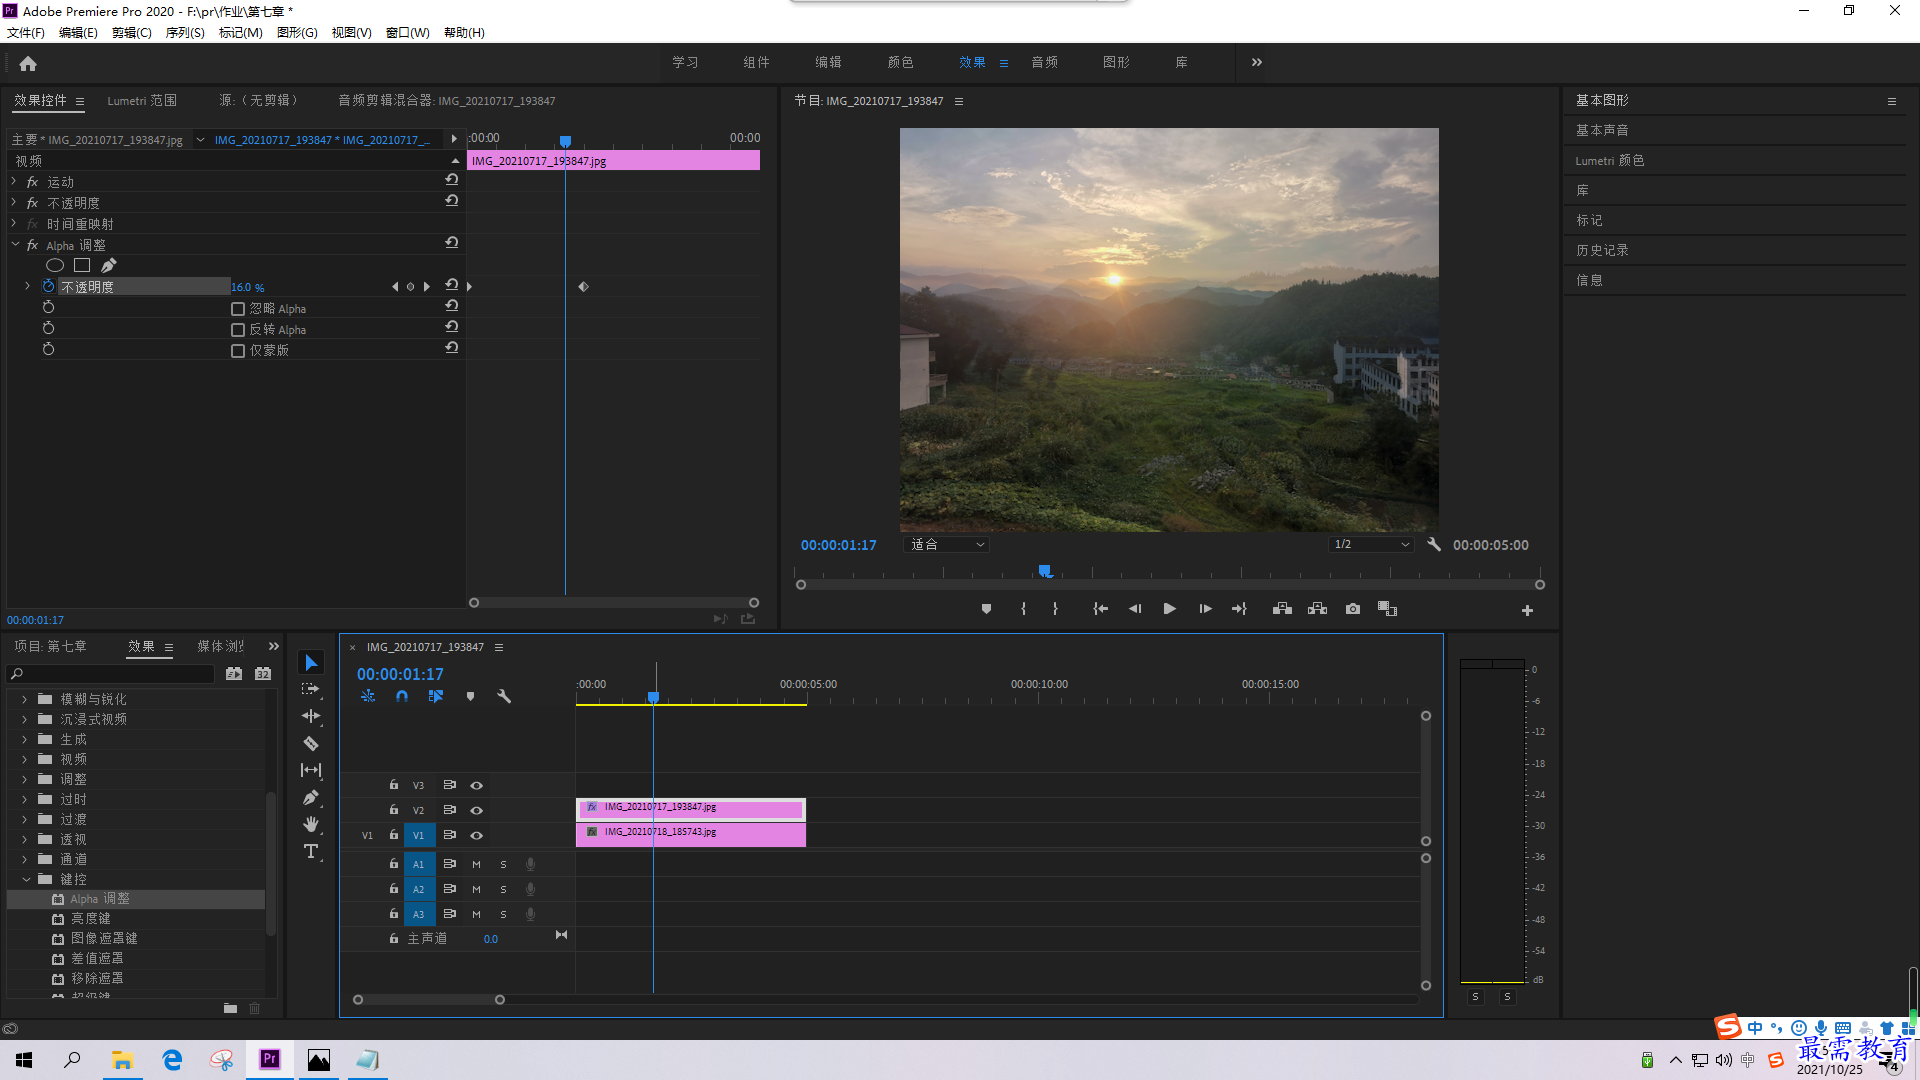Image resolution: width=1920 pixels, height=1080 pixels.
Task: Expand the 过渡 effects folder
Action: pyautogui.click(x=25, y=819)
